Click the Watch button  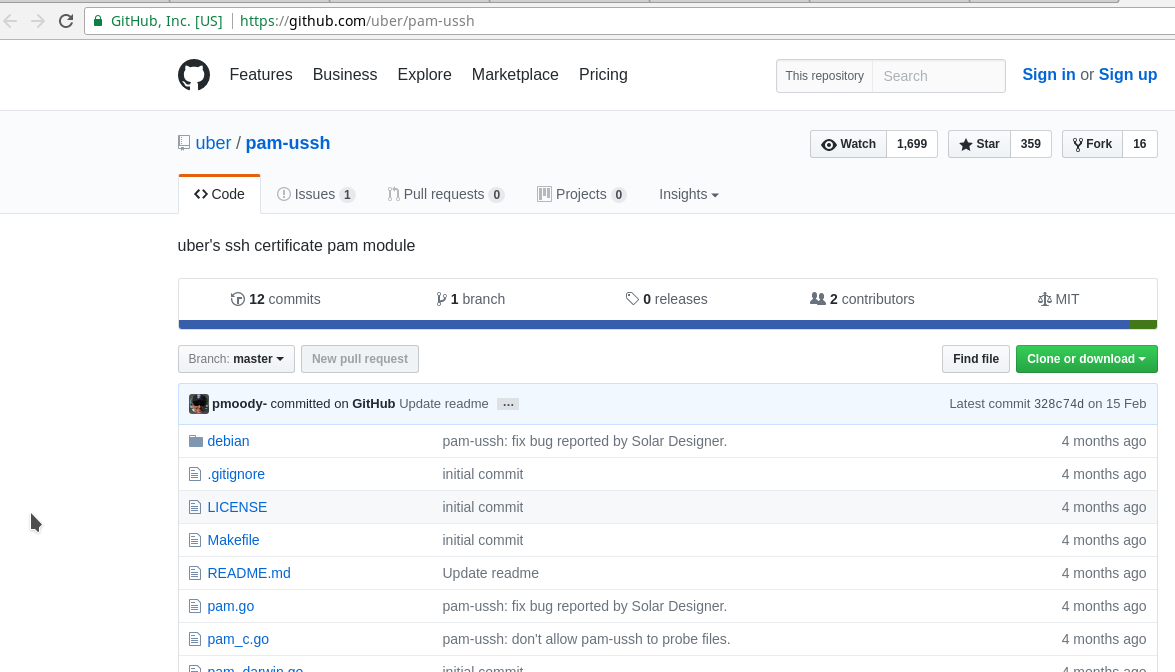point(848,144)
